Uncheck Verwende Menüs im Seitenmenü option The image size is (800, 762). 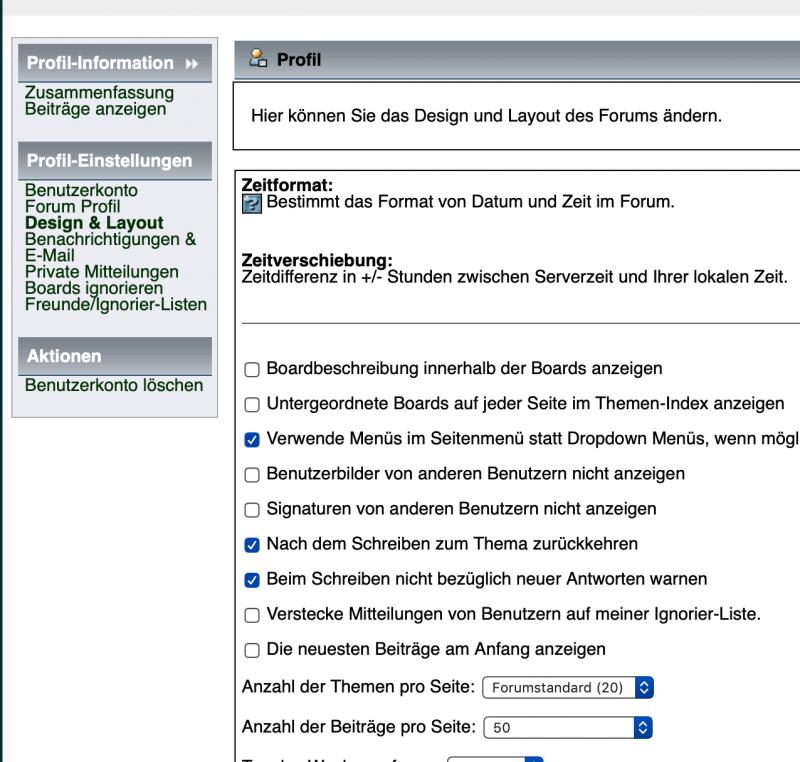(252, 439)
